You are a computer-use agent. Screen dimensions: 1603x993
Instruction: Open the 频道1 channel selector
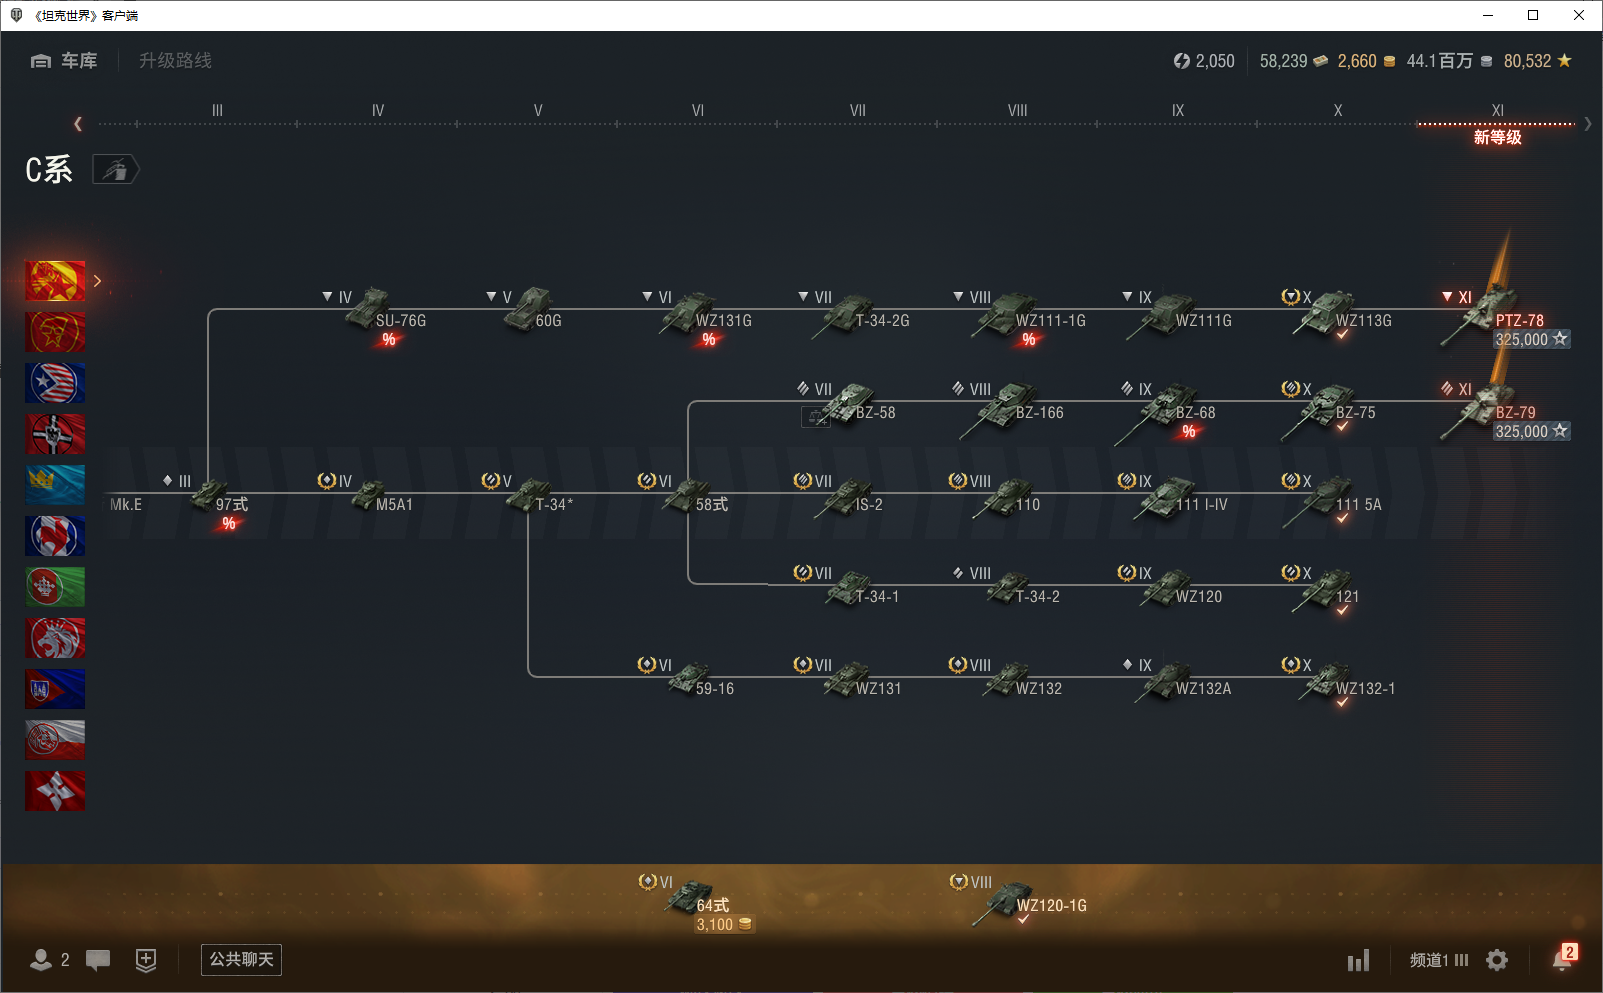(x=1438, y=960)
